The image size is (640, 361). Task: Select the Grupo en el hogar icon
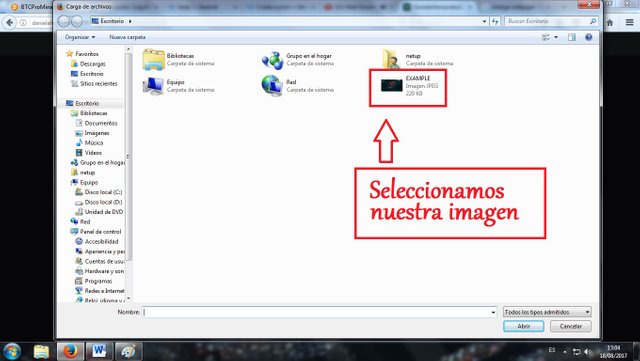tap(272, 60)
